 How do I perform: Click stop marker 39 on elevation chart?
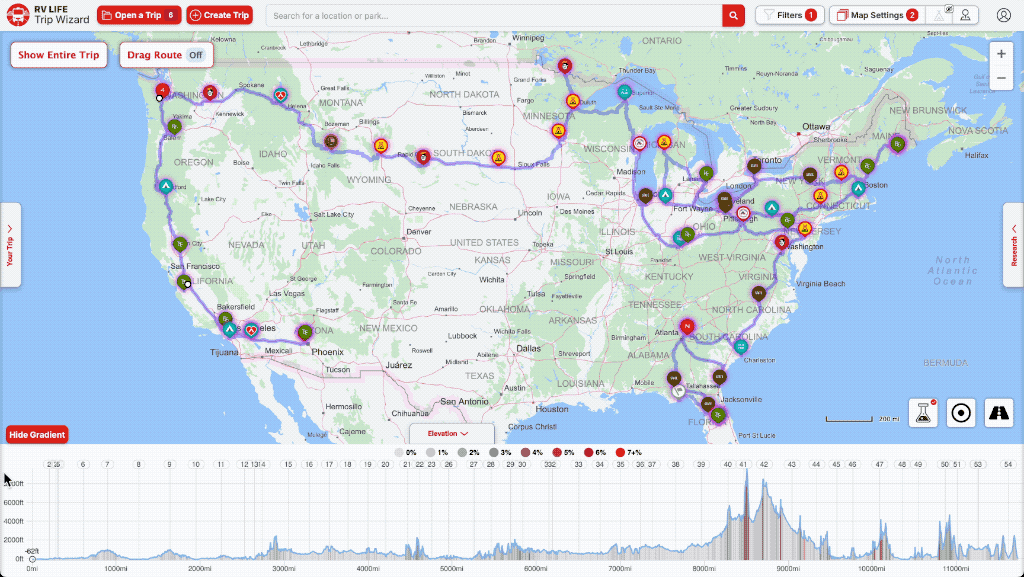tap(701, 465)
